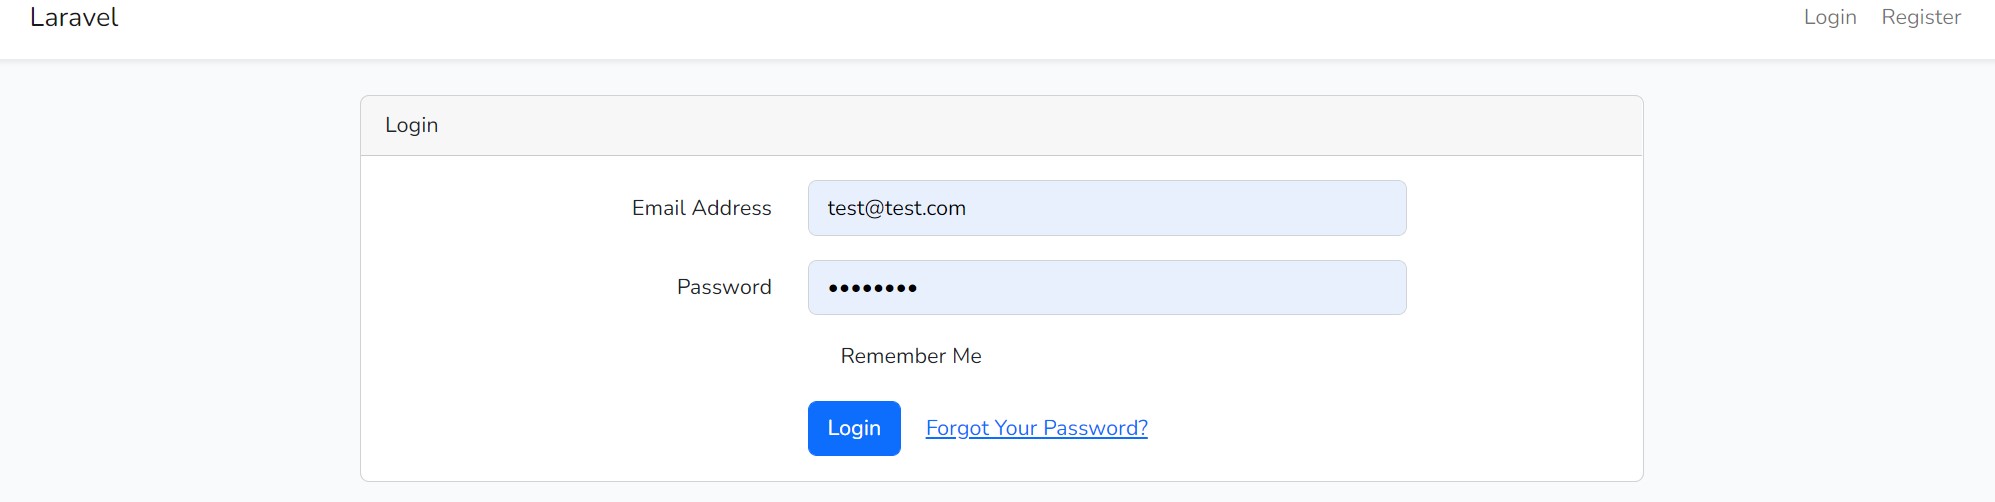This screenshot has height=502, width=1995.
Task: Choose the navbar Login menu item
Action: (x=1829, y=17)
